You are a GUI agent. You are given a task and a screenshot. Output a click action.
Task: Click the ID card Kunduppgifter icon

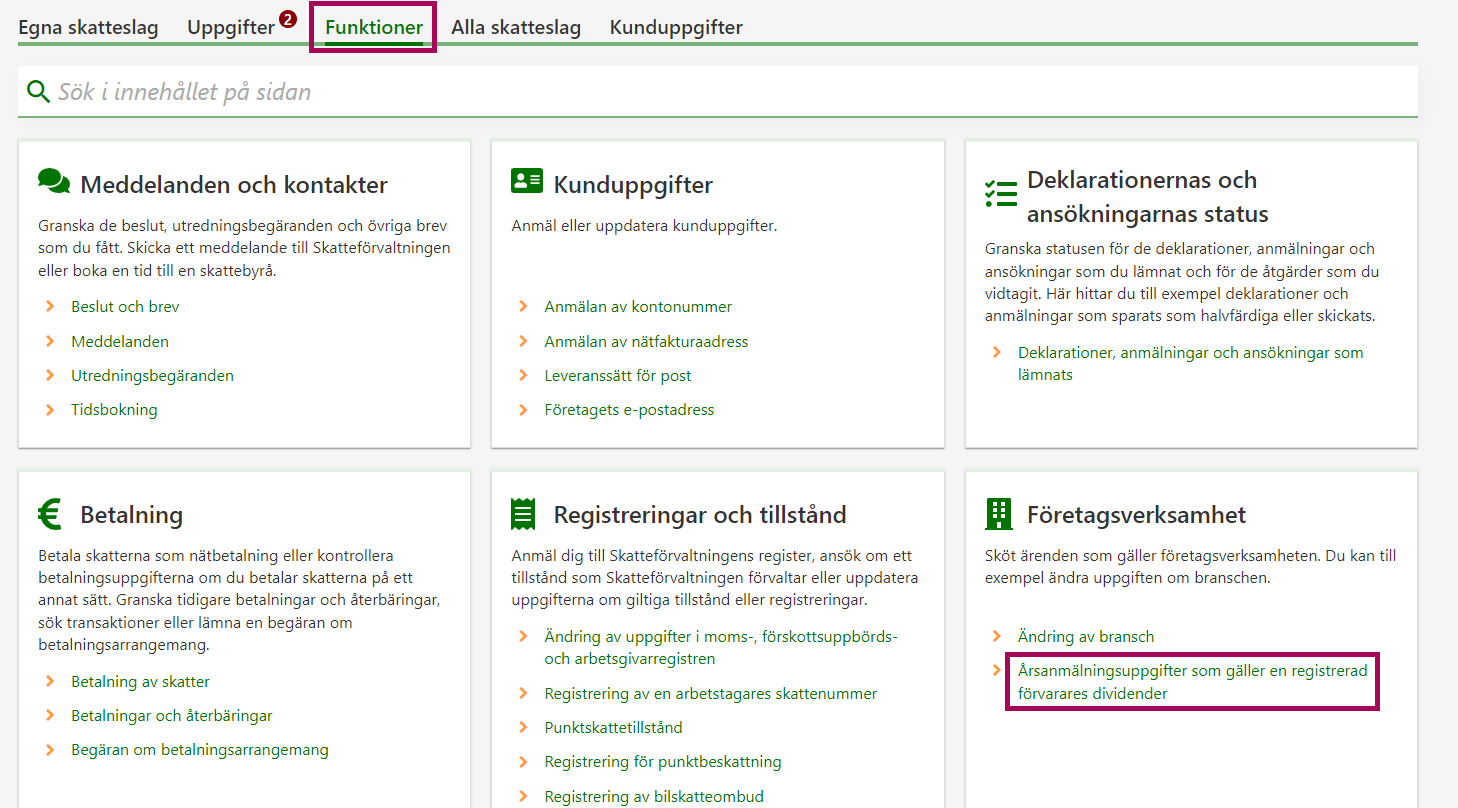tap(526, 181)
